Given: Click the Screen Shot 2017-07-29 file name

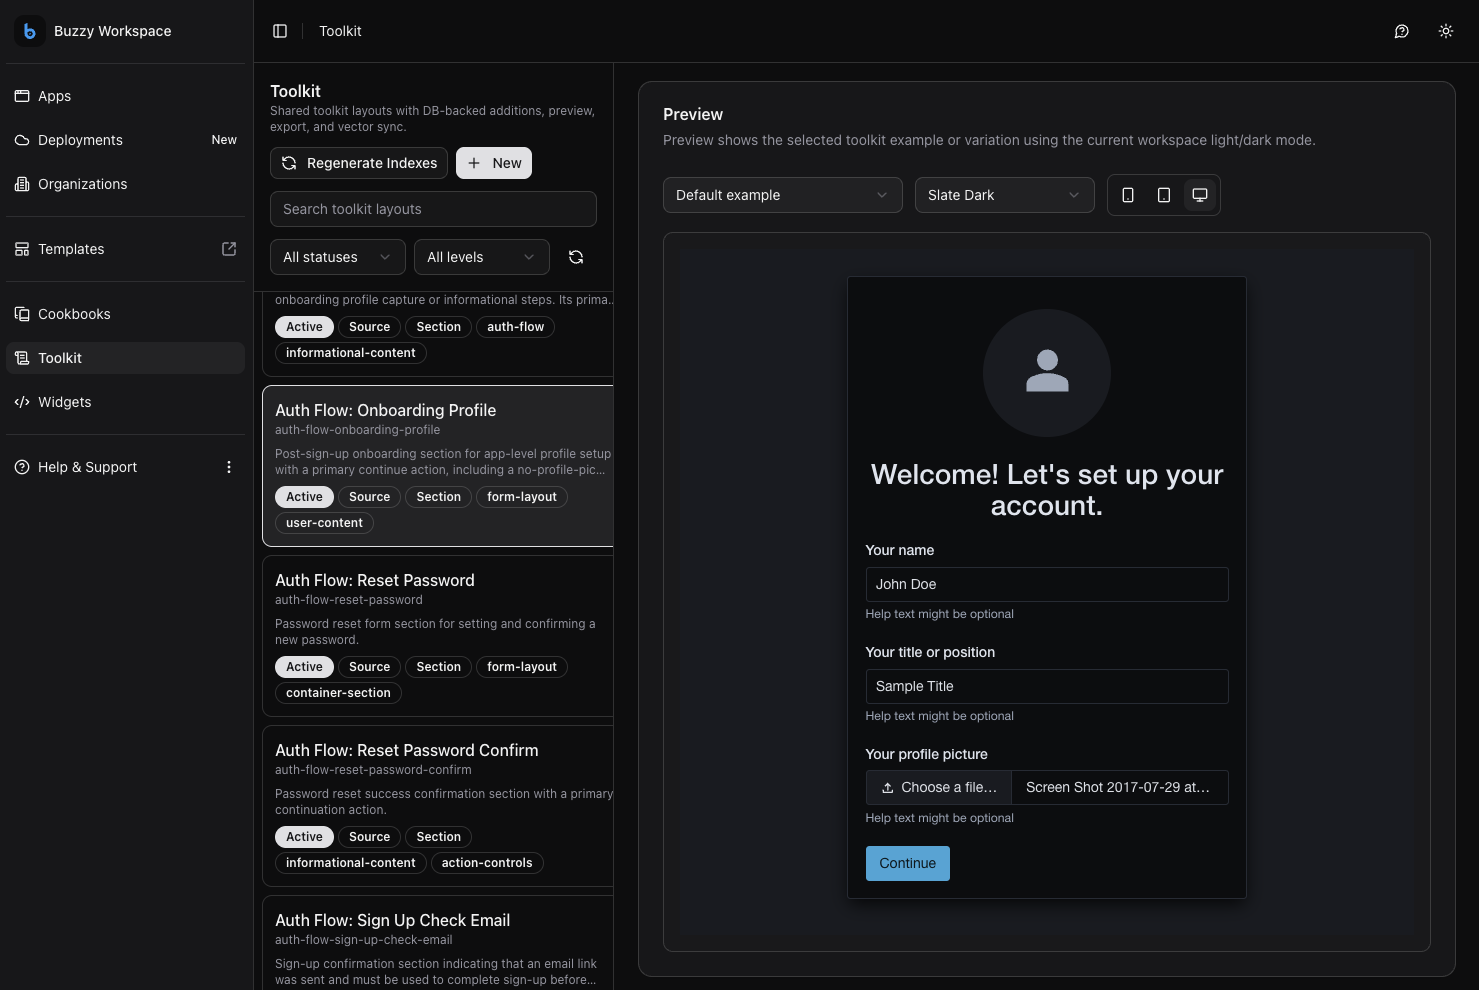Looking at the screenshot, I should [x=1118, y=787].
